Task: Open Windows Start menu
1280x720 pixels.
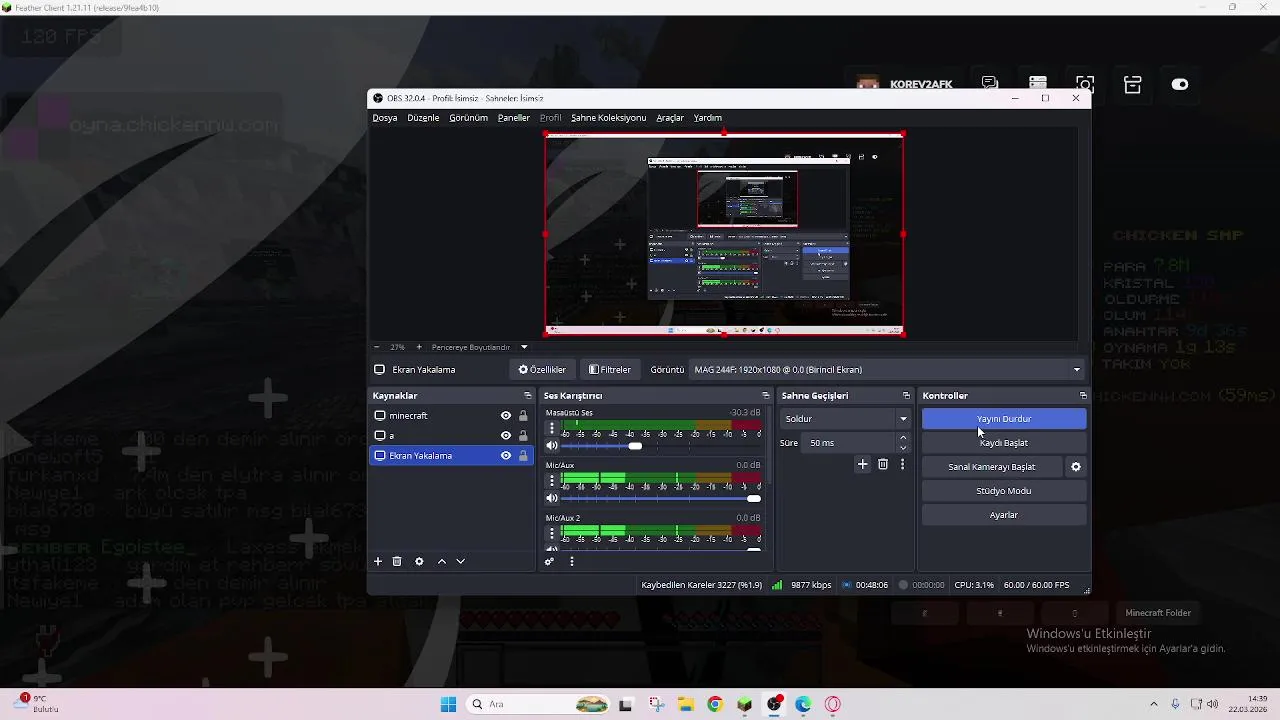Action: (448, 704)
